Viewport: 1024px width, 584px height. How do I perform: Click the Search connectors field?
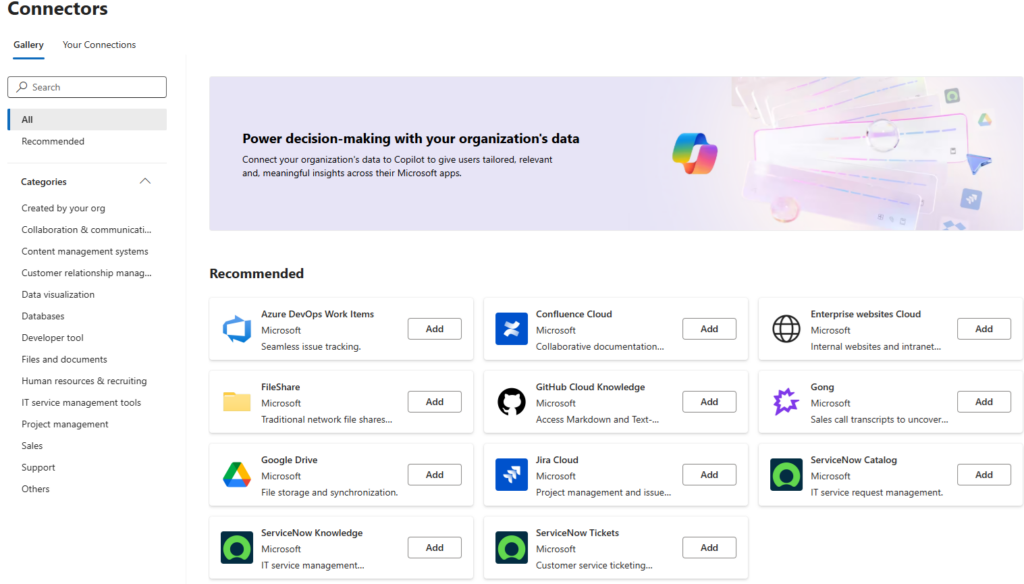(87, 87)
